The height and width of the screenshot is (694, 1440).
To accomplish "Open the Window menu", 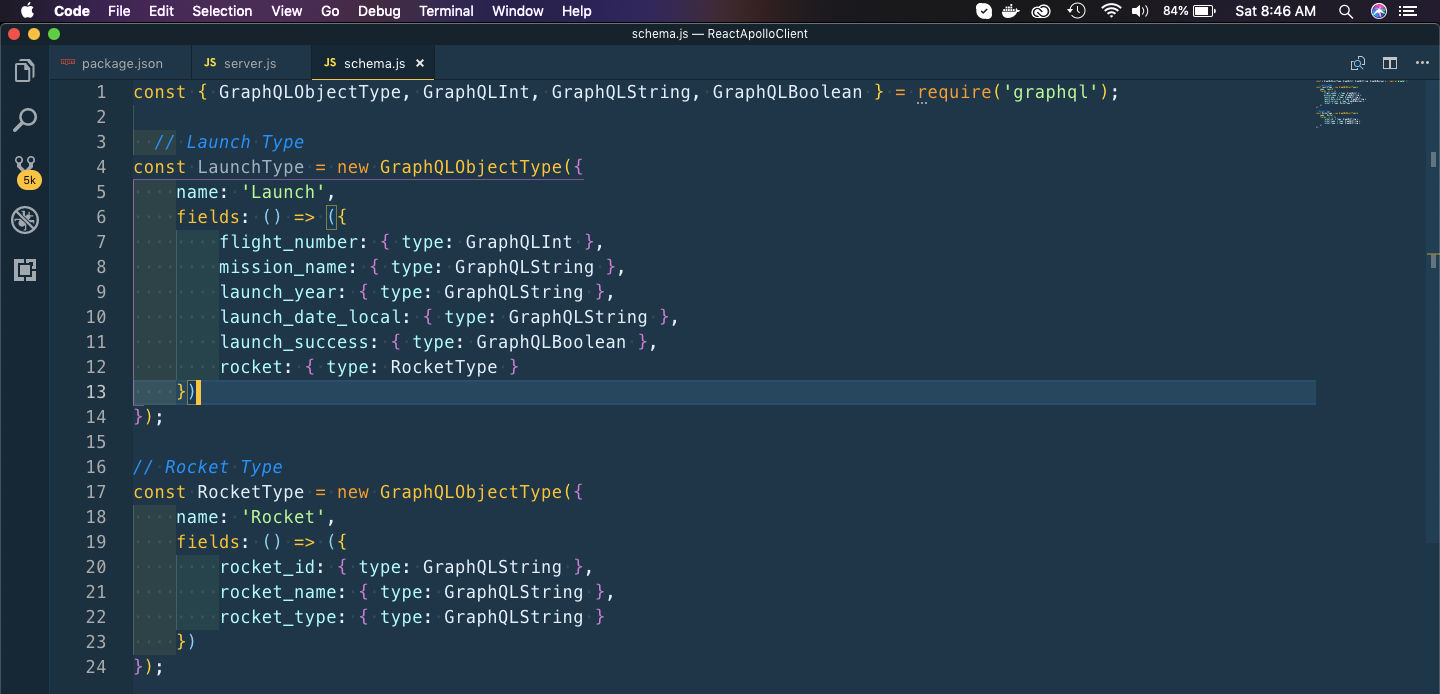I will click(518, 11).
